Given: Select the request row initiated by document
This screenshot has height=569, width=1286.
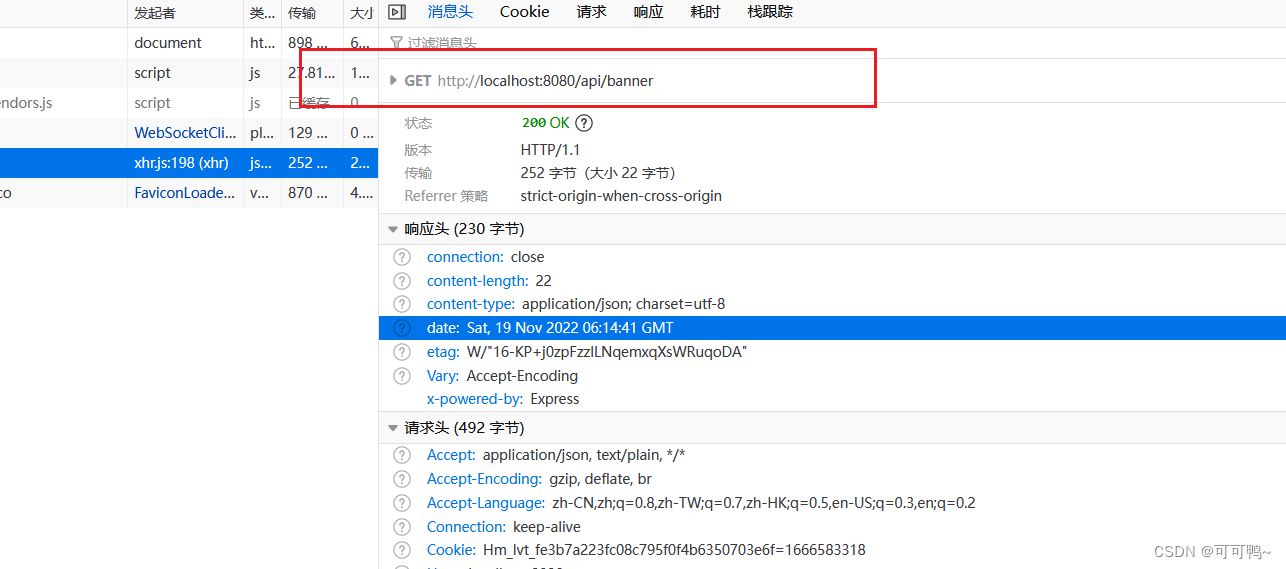Looking at the screenshot, I should point(189,43).
